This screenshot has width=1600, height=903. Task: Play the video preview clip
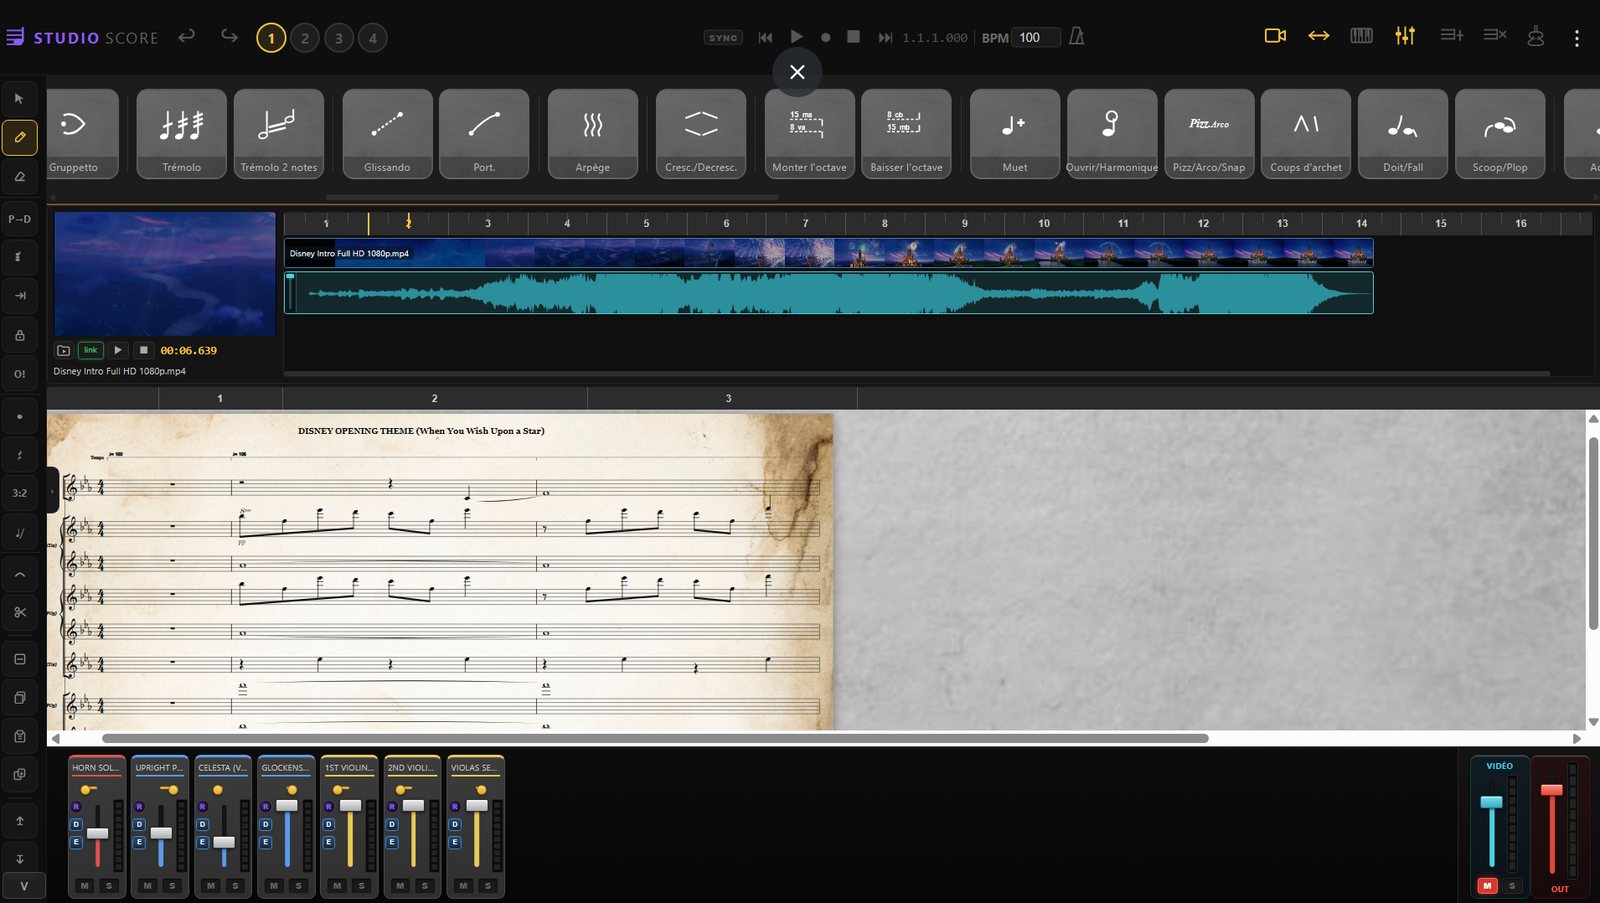(117, 350)
